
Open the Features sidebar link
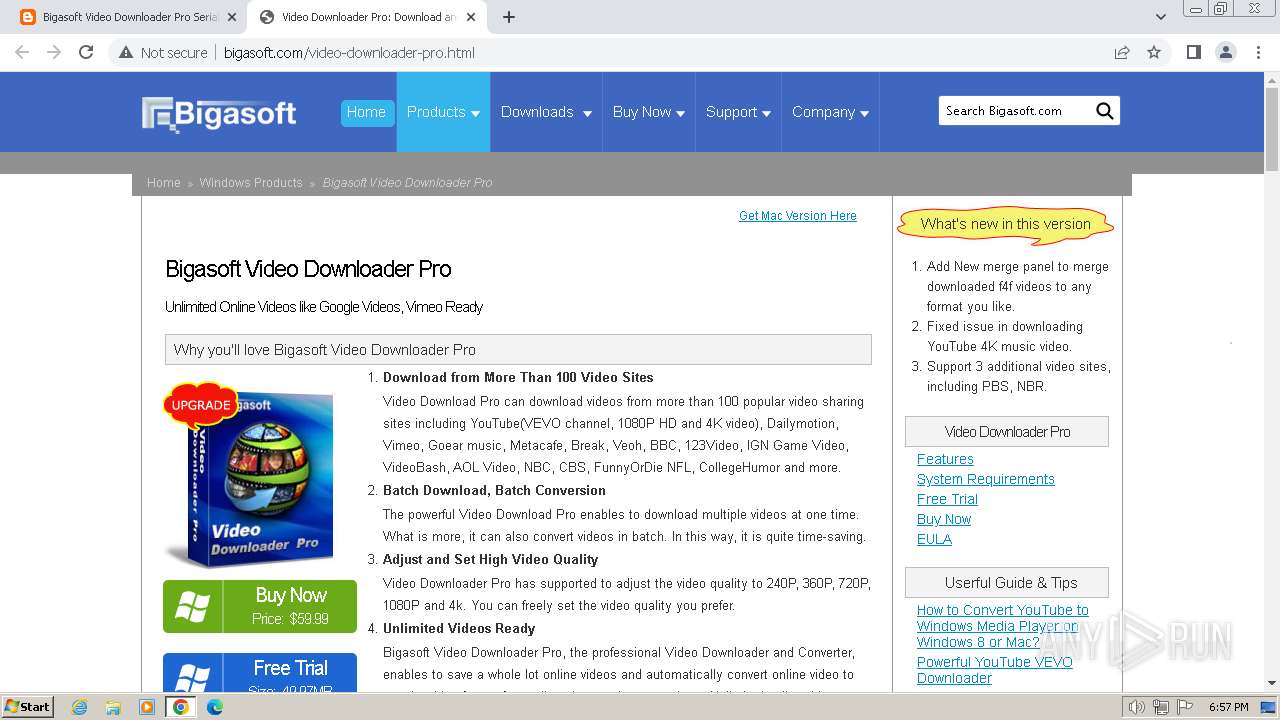tap(945, 459)
